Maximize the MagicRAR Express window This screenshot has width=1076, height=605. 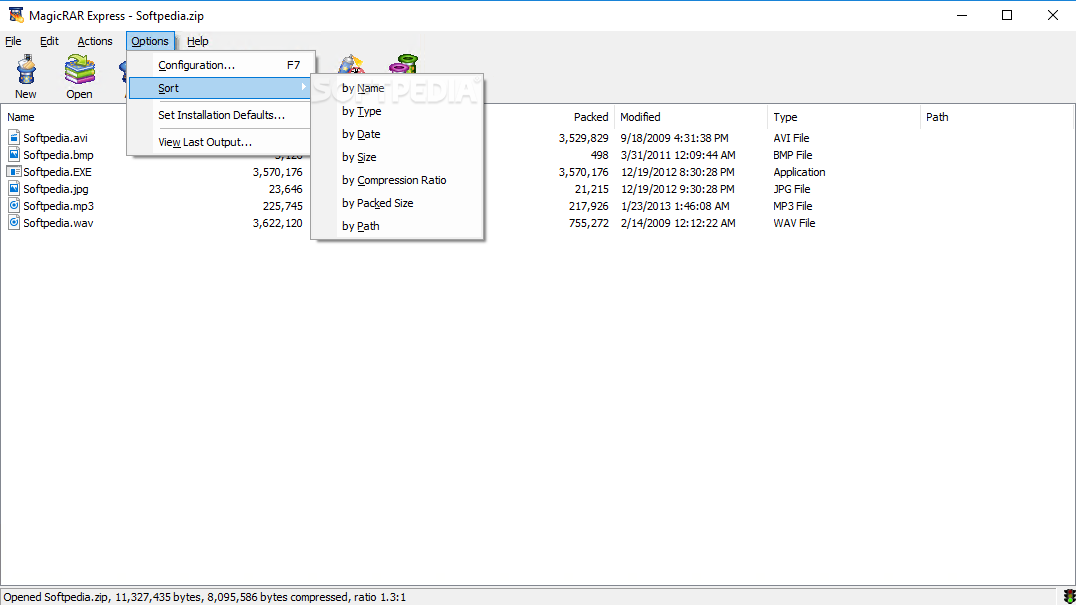tap(1007, 15)
